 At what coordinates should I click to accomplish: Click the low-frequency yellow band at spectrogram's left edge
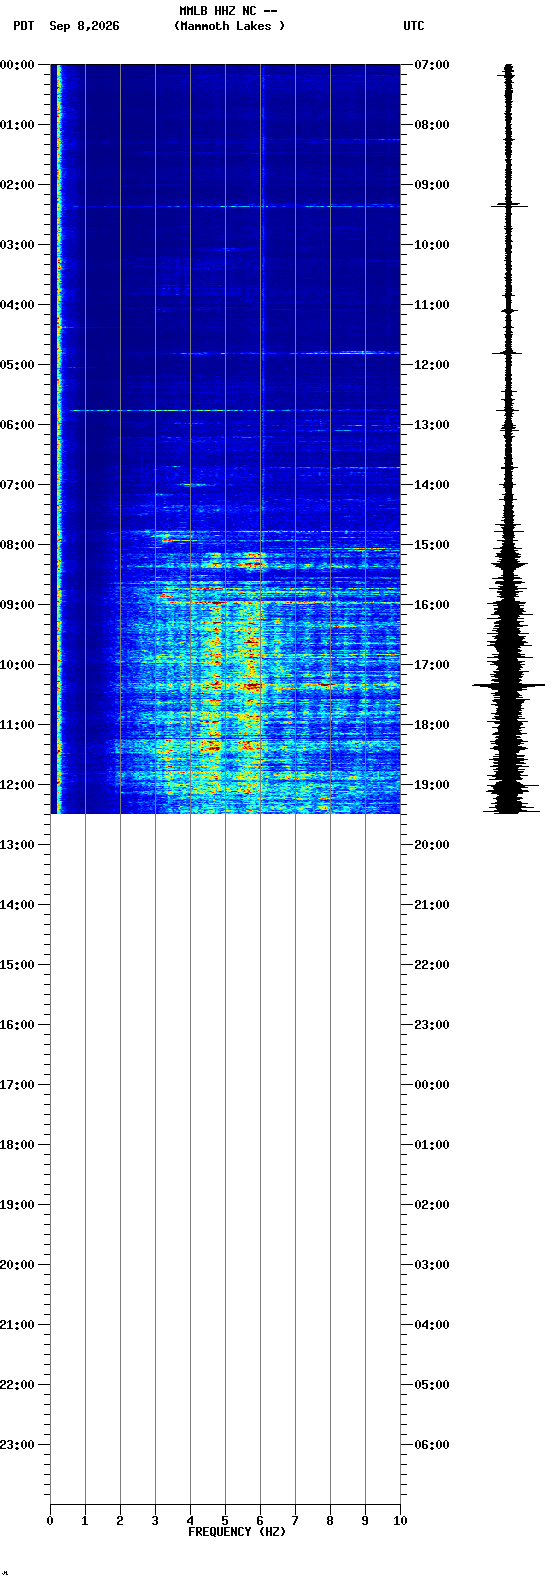point(58,439)
